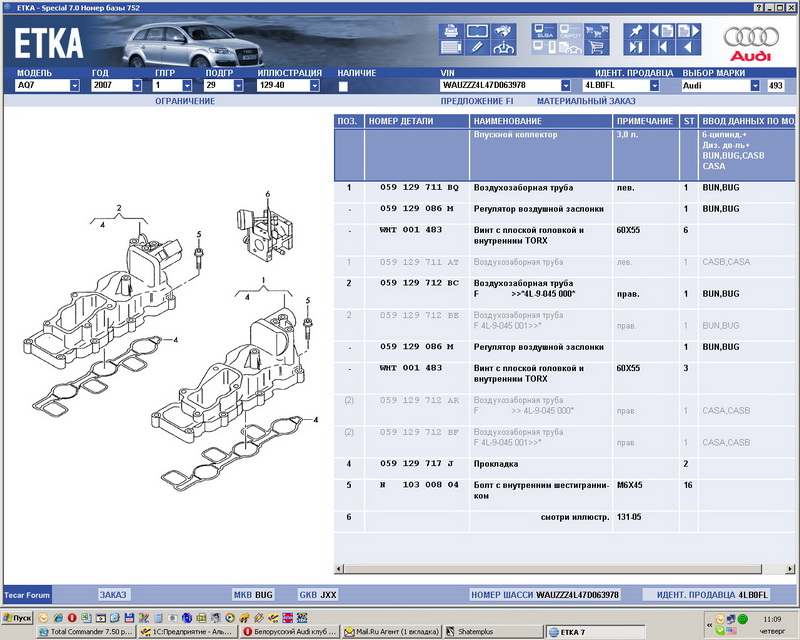Click the pencil edit icon
This screenshot has height=640, width=800.
478,47
